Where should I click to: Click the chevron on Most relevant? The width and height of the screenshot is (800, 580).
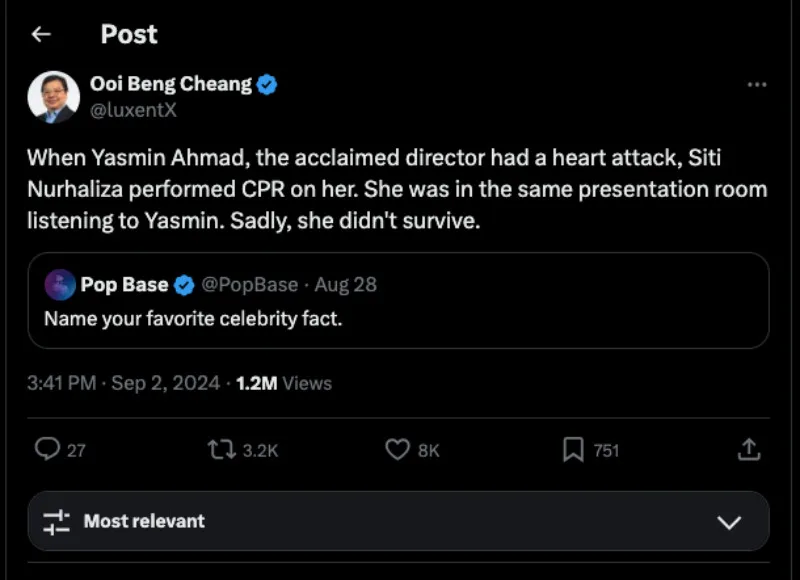pos(730,522)
